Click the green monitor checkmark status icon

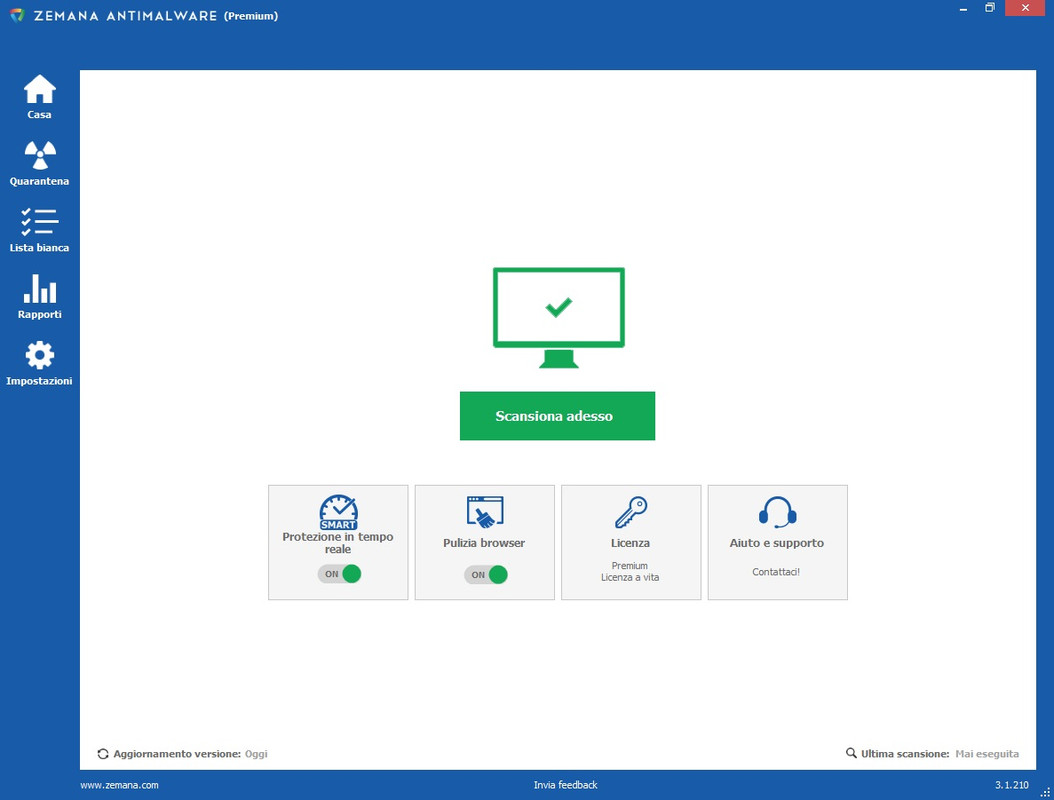pos(559,317)
